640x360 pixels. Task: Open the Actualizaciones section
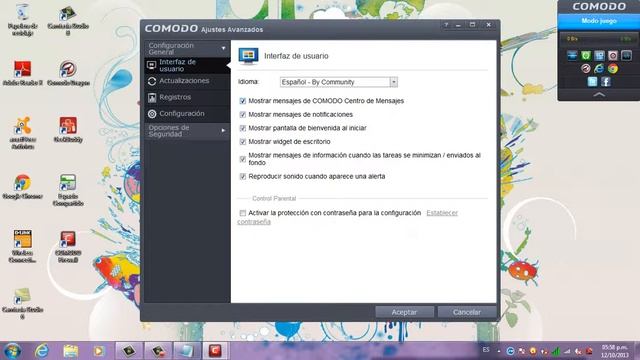tap(187, 81)
